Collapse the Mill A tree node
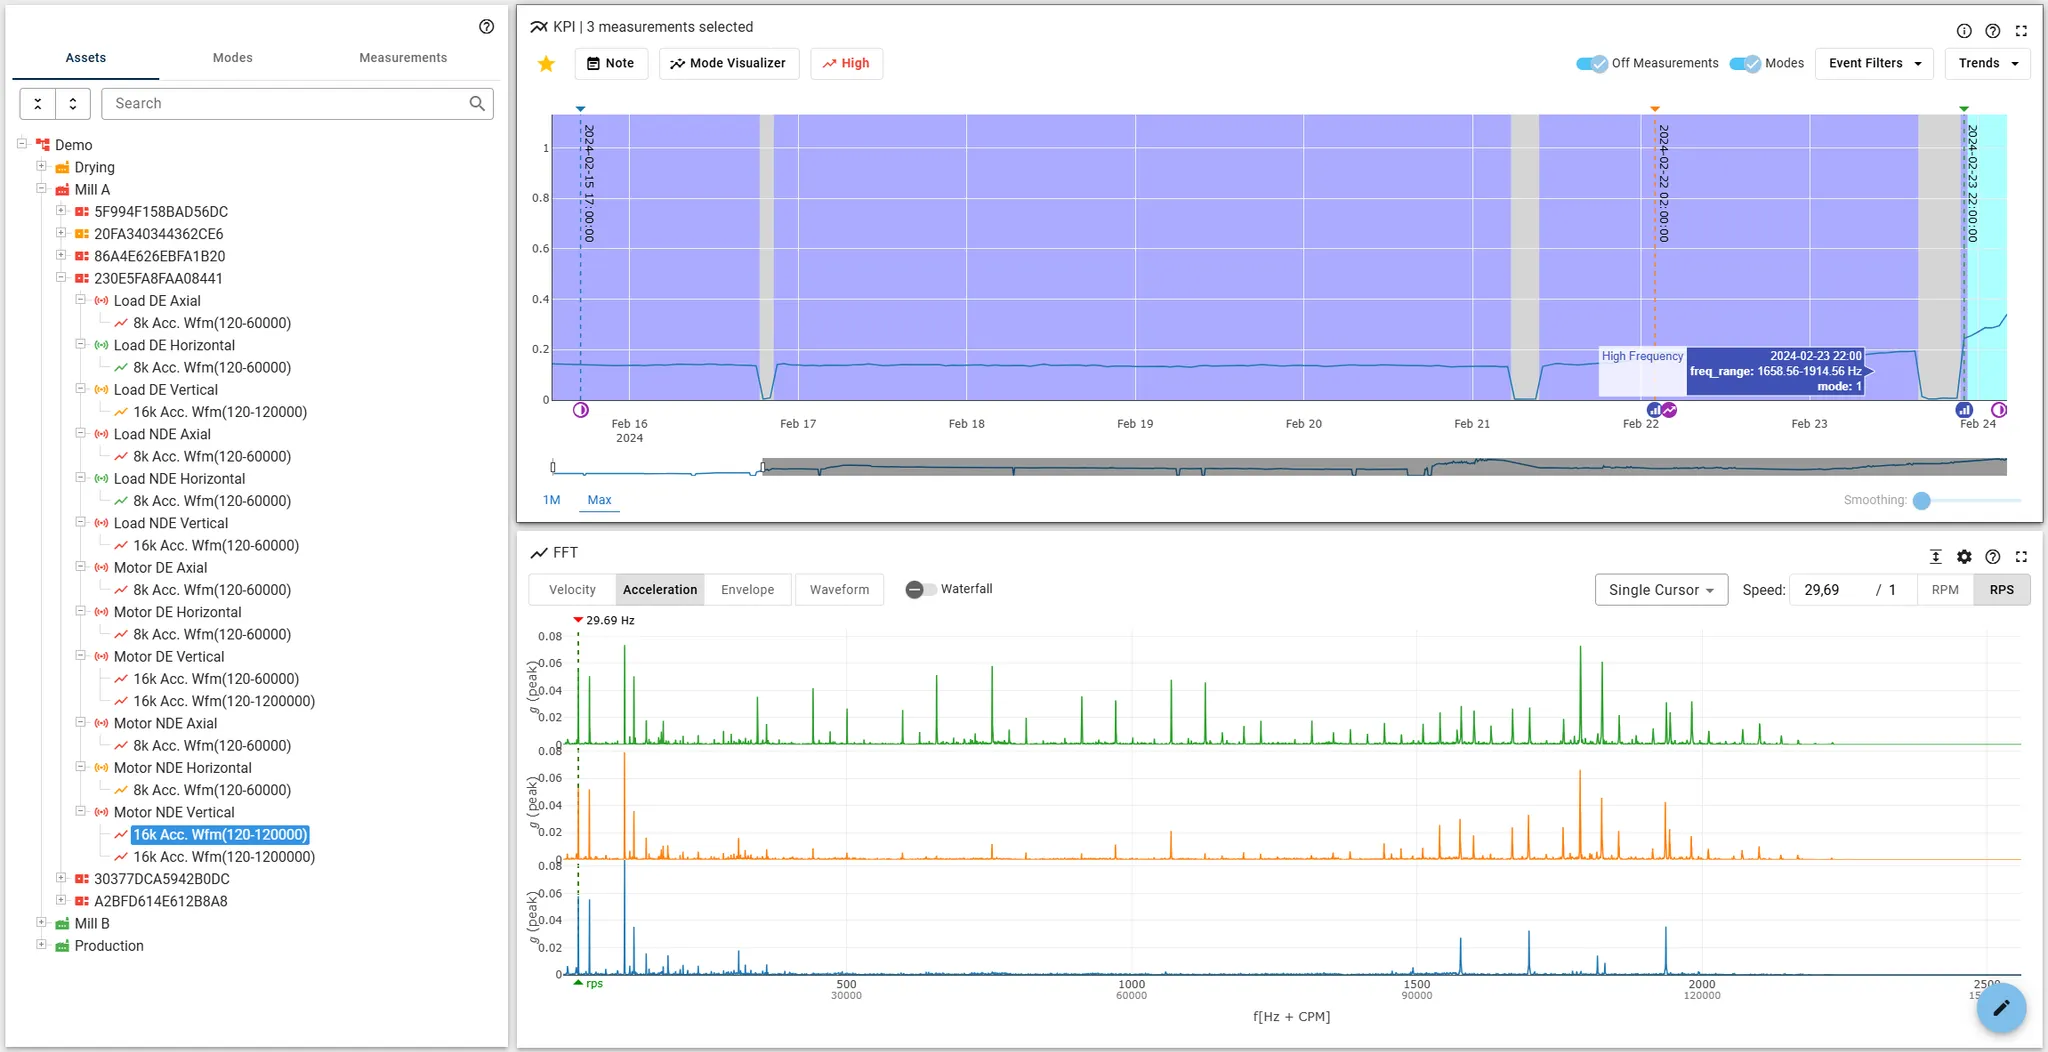 tap(41, 189)
